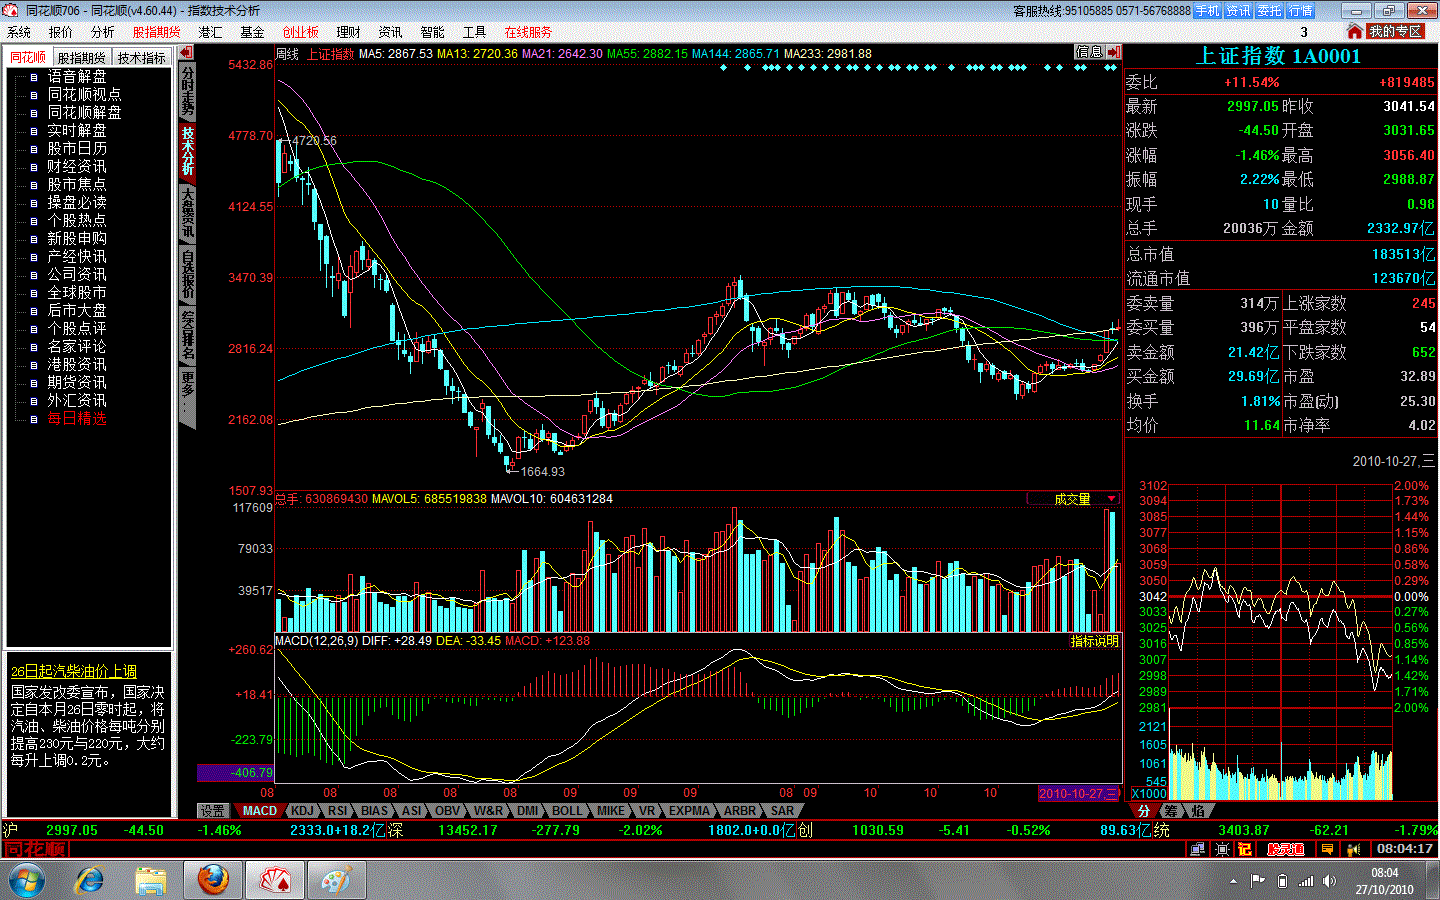Launch Internet Explorer from taskbar
1440x900 pixels.
[x=89, y=880]
